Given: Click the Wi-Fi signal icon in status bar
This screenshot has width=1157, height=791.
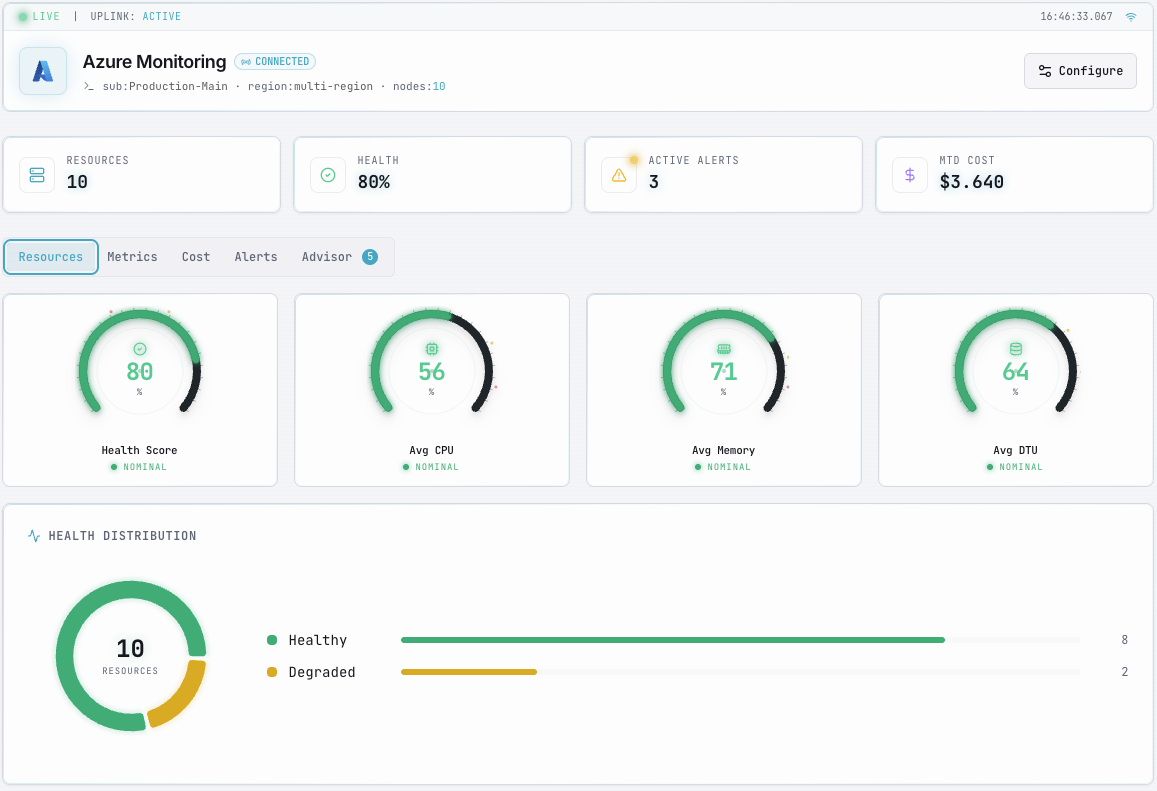Looking at the screenshot, I should click(x=1131, y=17).
